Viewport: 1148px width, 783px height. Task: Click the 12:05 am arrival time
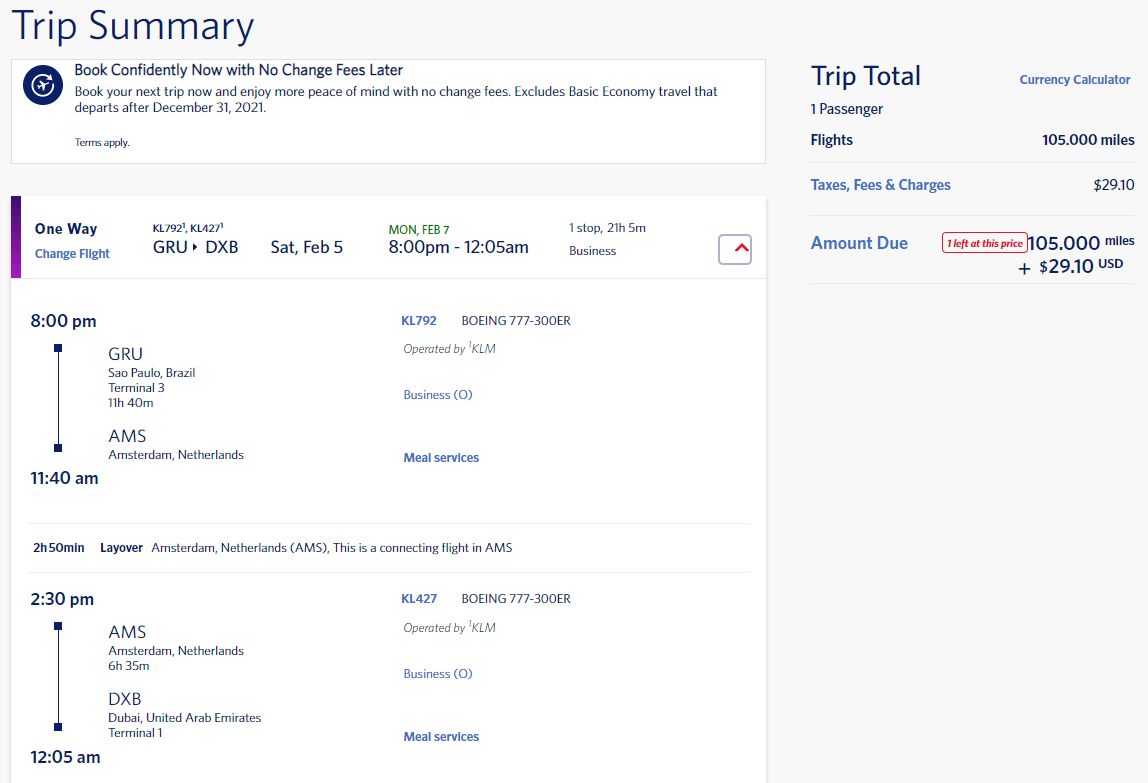pos(65,757)
